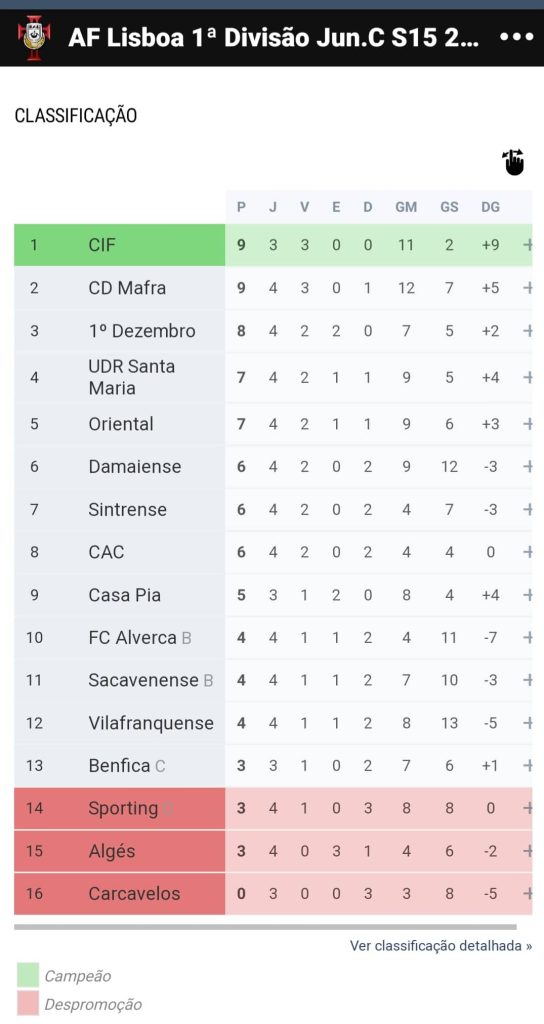
Task: Open the Benfica C team entry
Action: pyautogui.click(x=127, y=765)
